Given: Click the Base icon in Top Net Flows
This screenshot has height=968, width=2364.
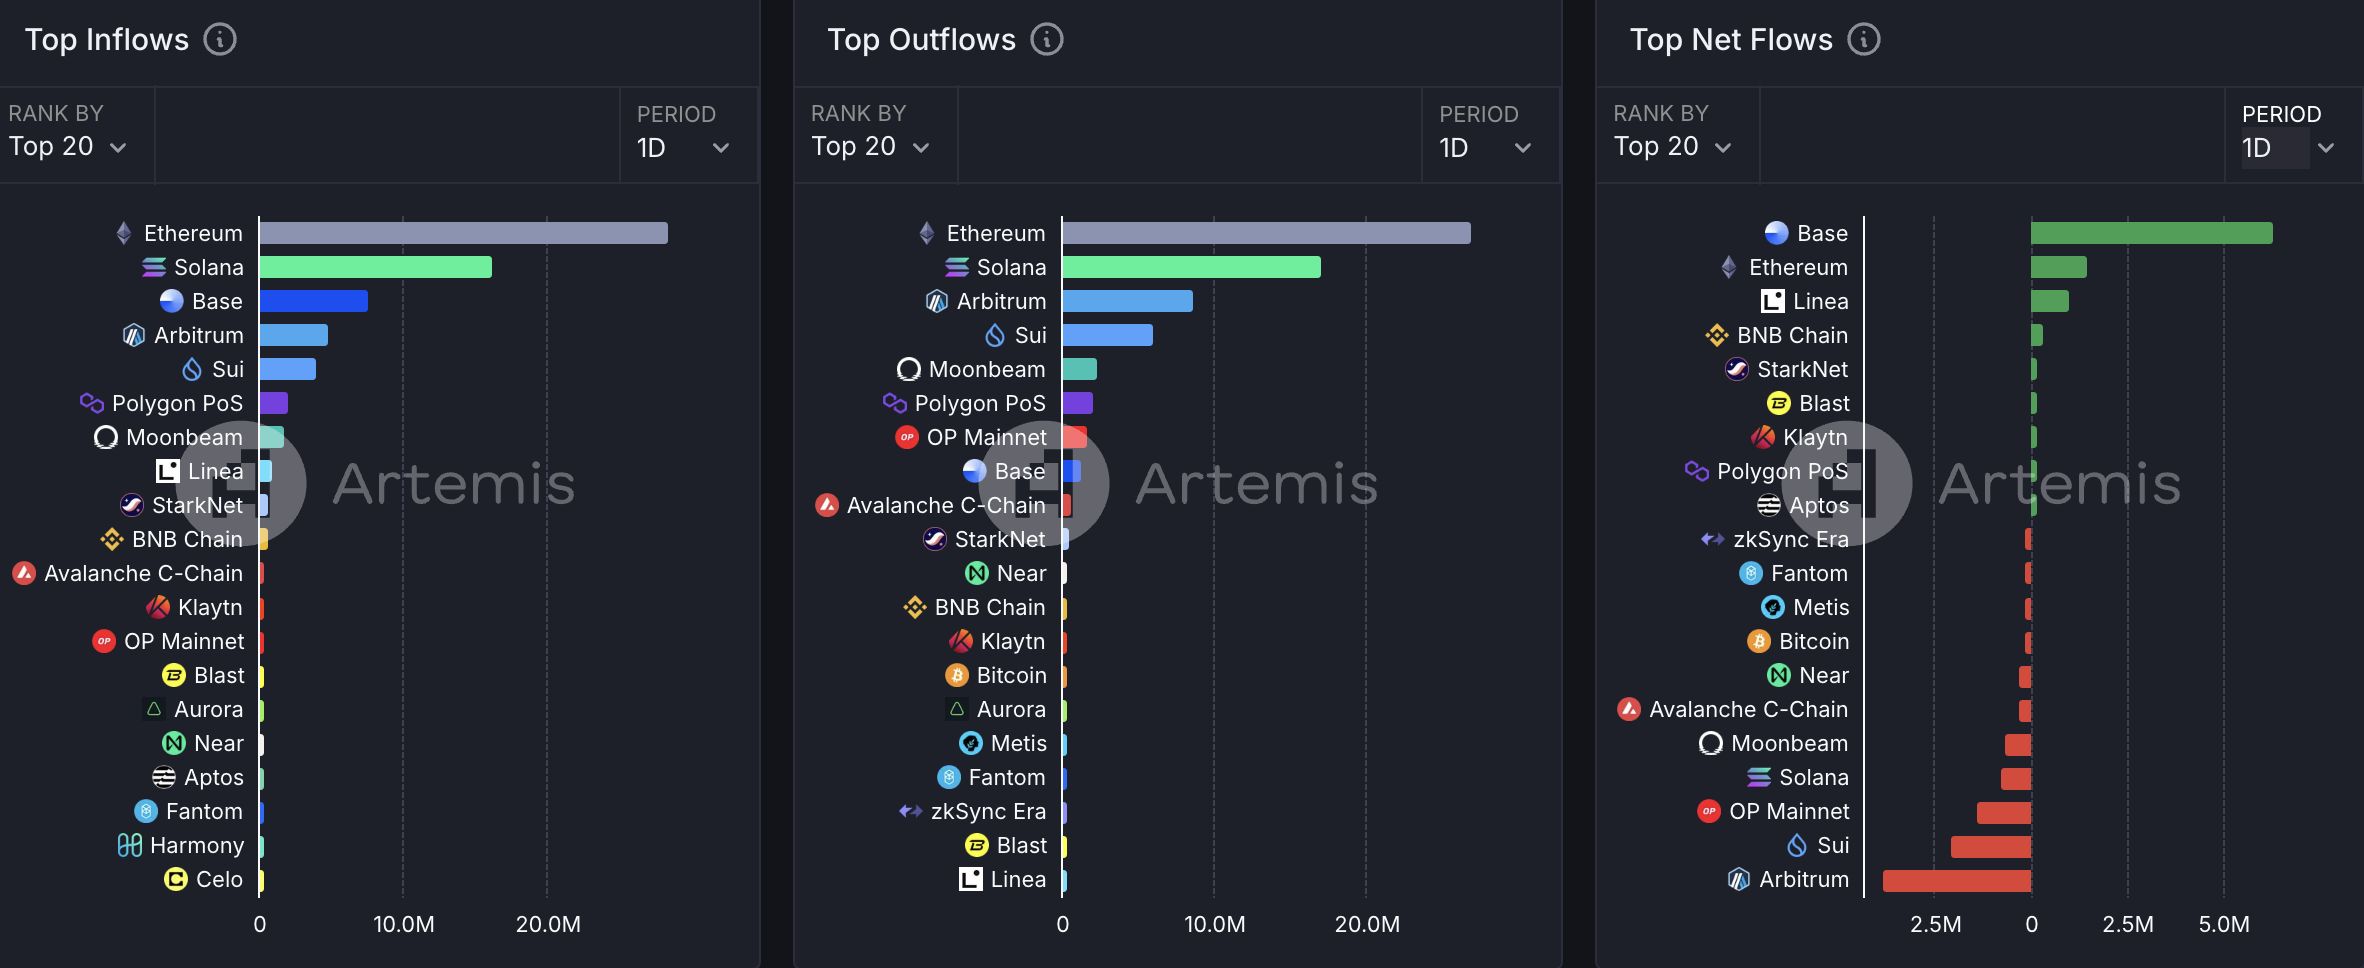Looking at the screenshot, I should point(1776,233).
